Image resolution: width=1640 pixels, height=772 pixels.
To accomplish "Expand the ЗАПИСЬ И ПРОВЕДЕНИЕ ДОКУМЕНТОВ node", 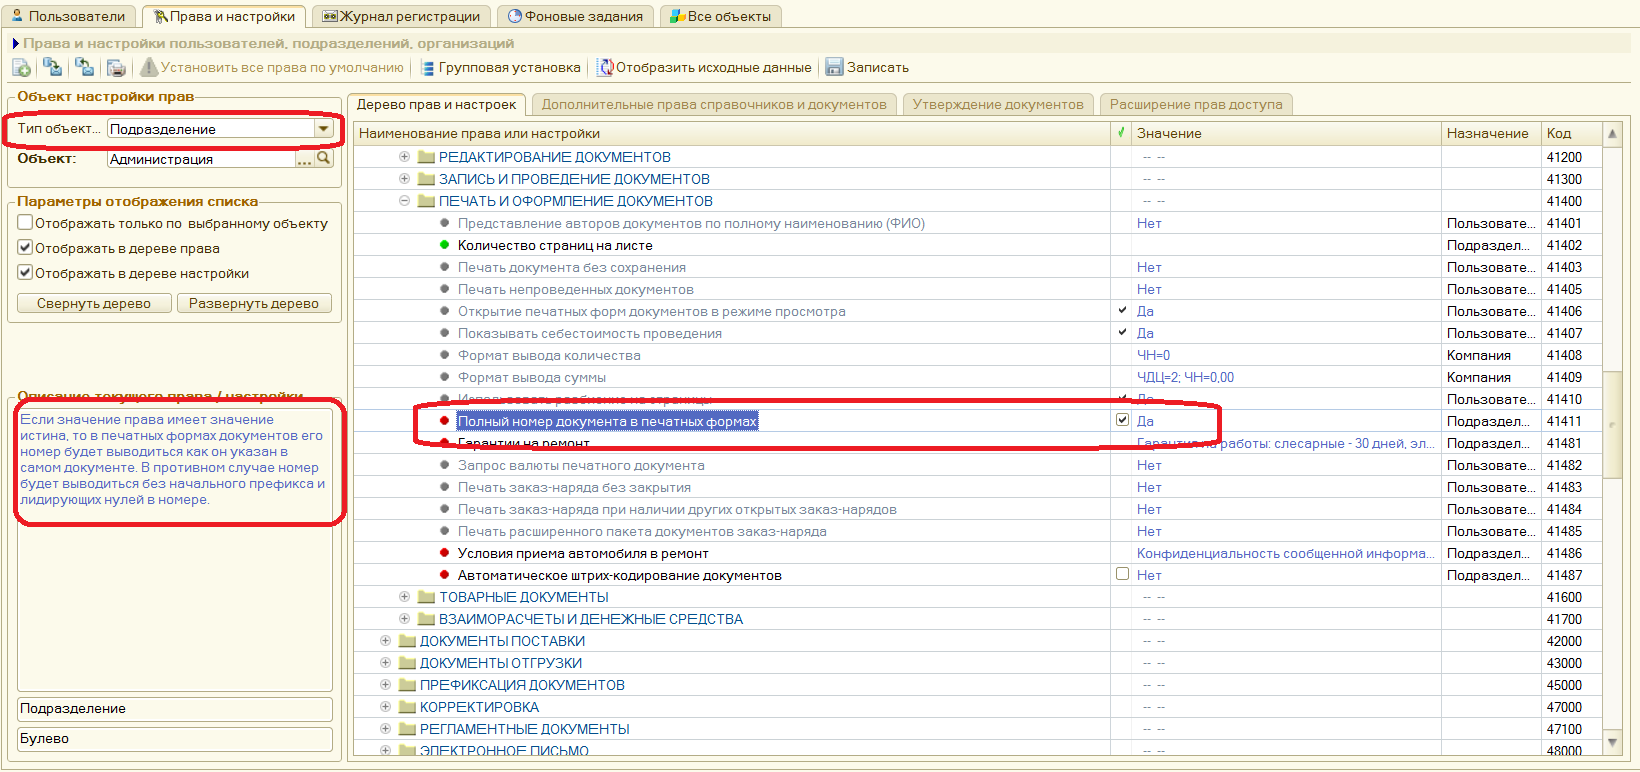I will click(404, 178).
